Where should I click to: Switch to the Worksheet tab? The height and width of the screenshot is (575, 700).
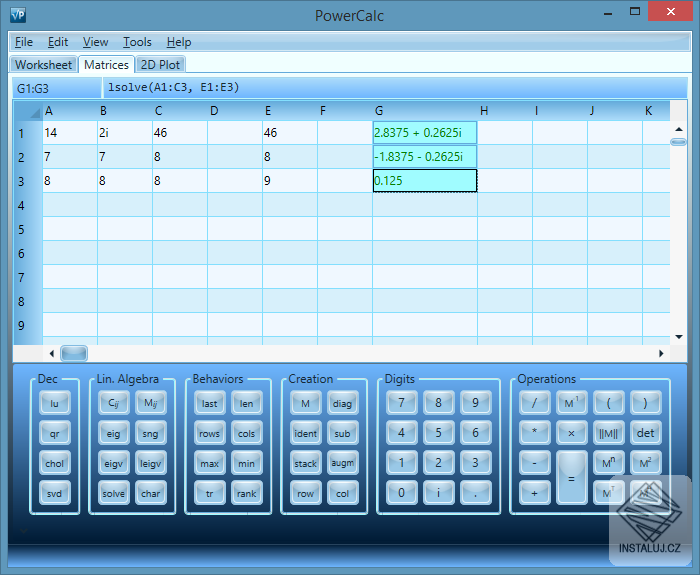pyautogui.click(x=43, y=65)
